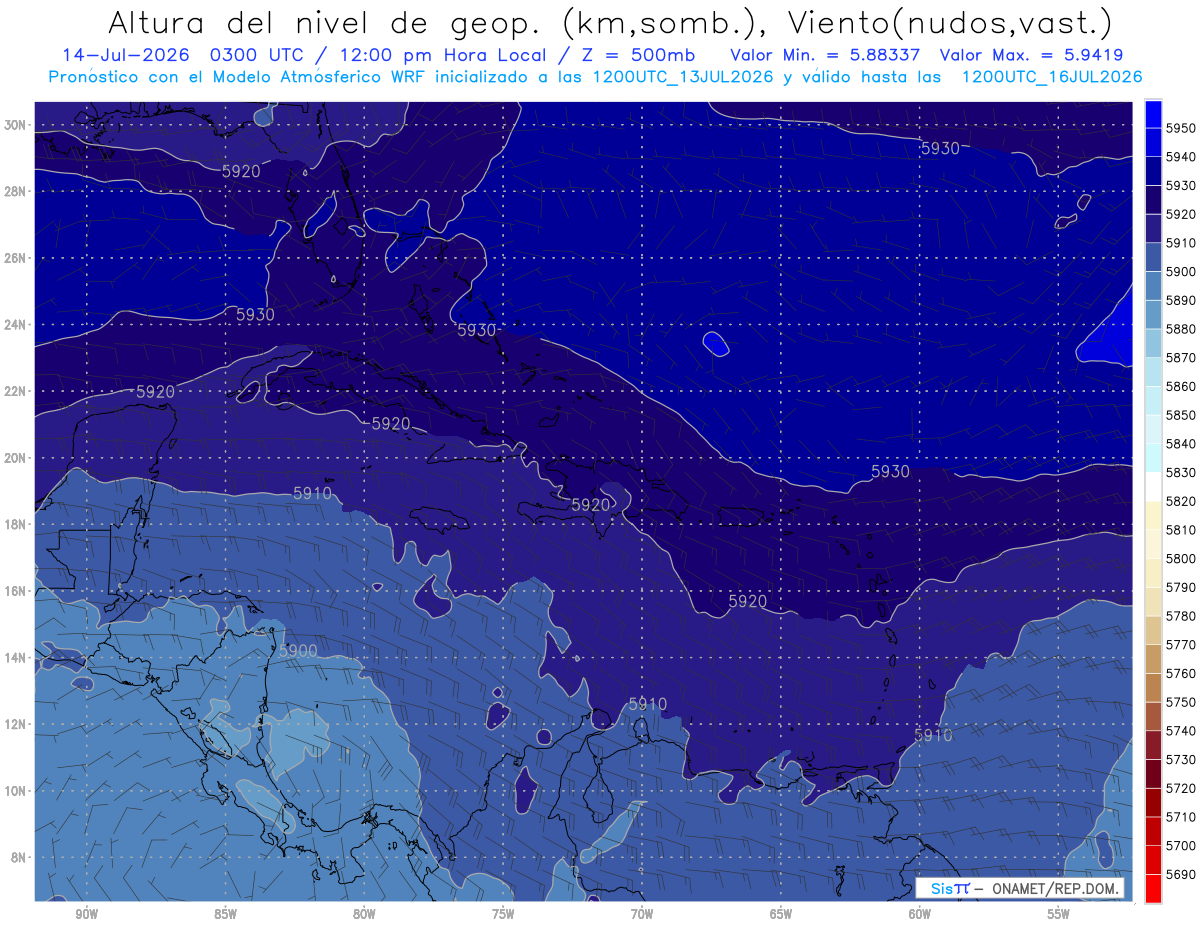
Task: Click the 80W longitude axis label
Action: 364,914
